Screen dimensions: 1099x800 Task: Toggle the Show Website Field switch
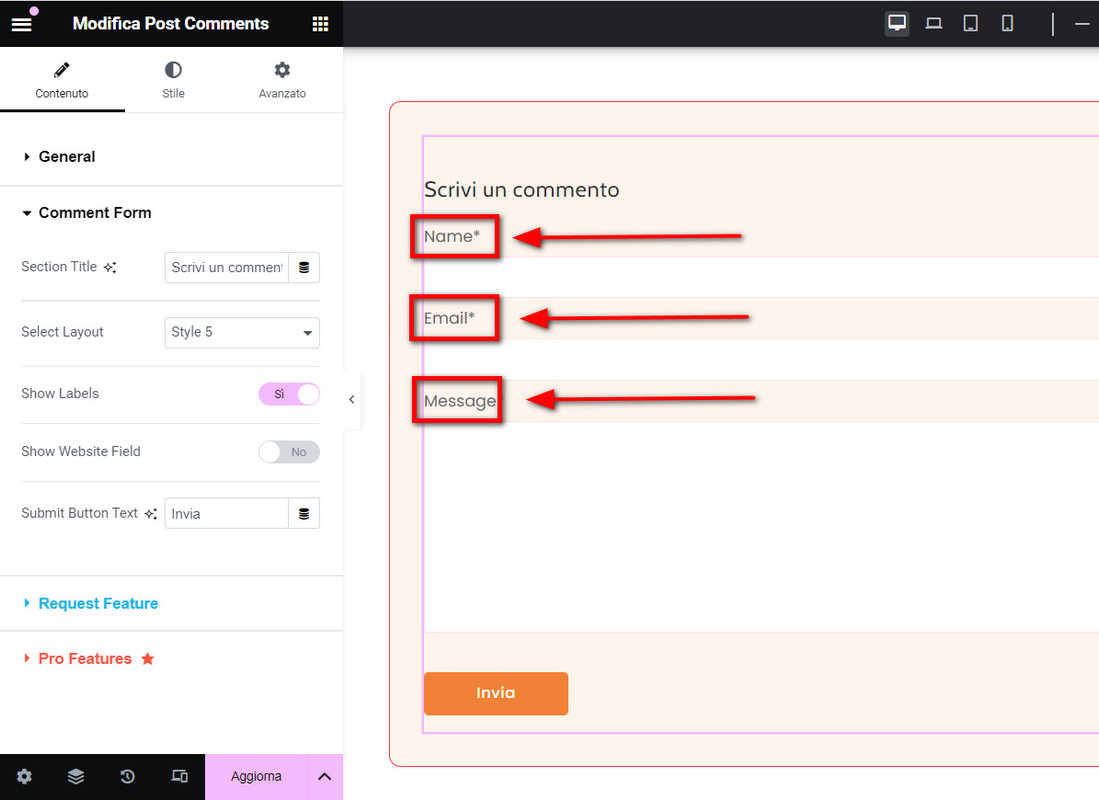pyautogui.click(x=289, y=452)
